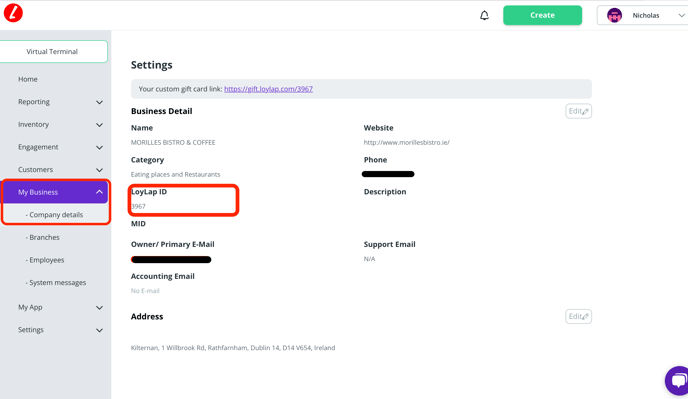
Task: Click the Support Email N/A value
Action: 369,259
